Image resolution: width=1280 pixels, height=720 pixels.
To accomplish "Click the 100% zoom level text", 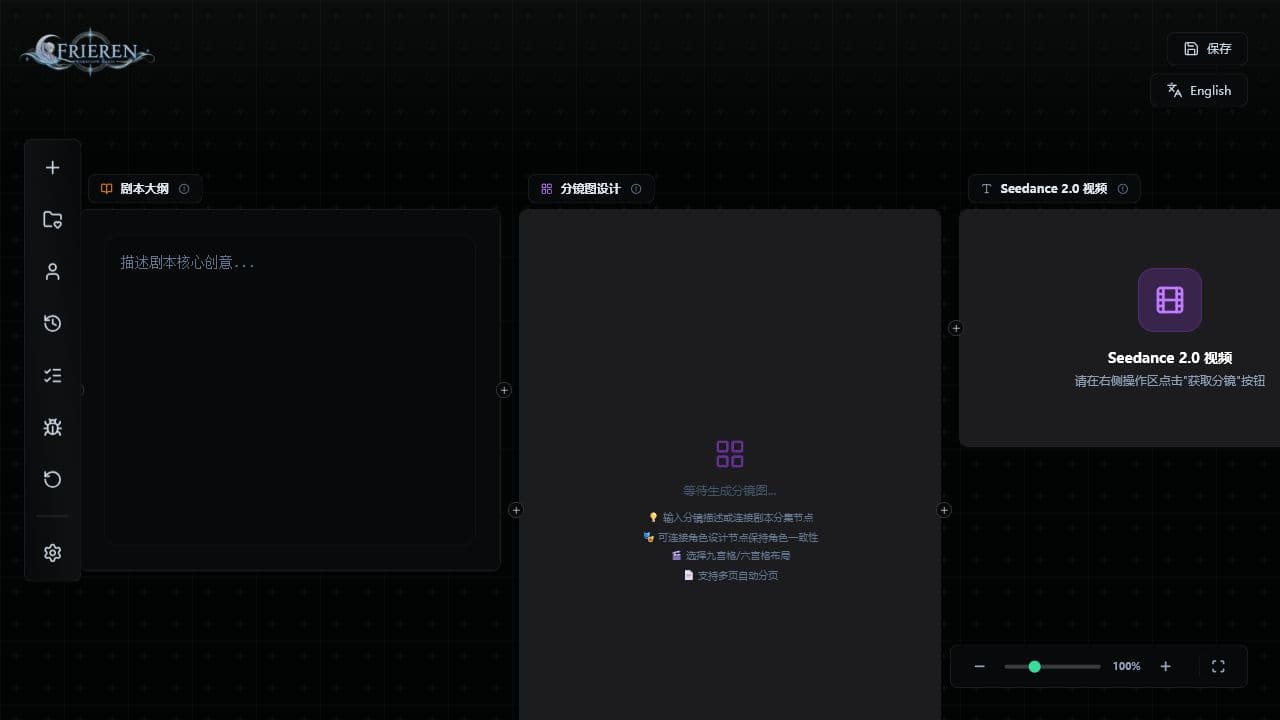I will click(x=1126, y=666).
